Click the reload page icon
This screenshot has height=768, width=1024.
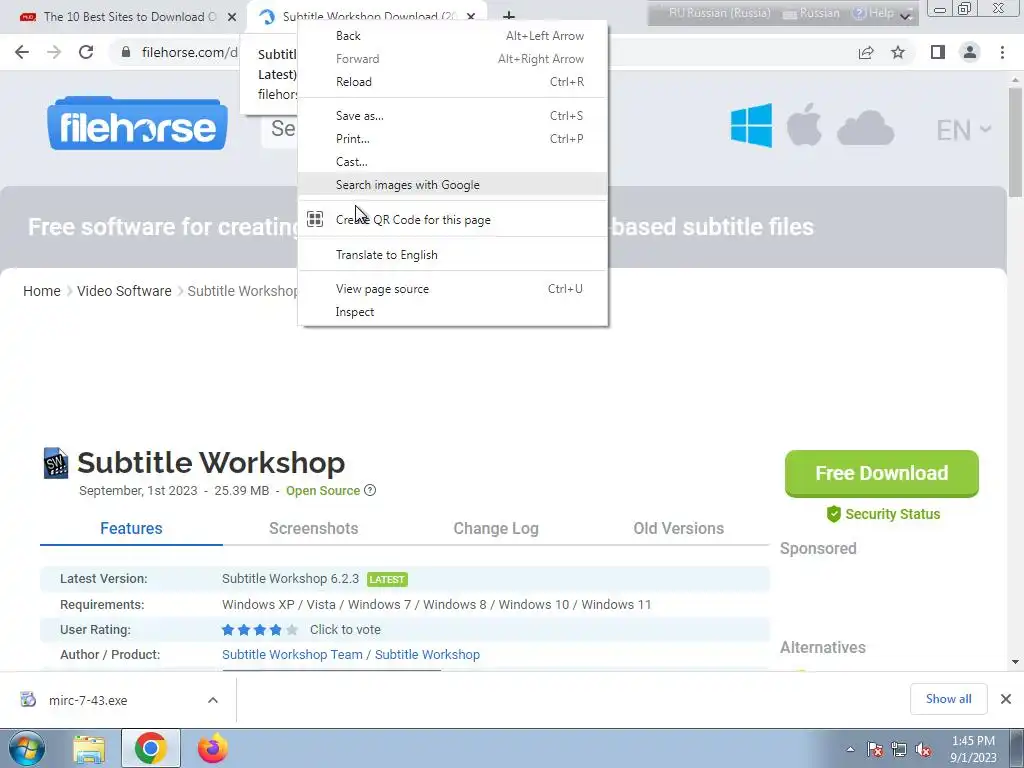point(86,52)
